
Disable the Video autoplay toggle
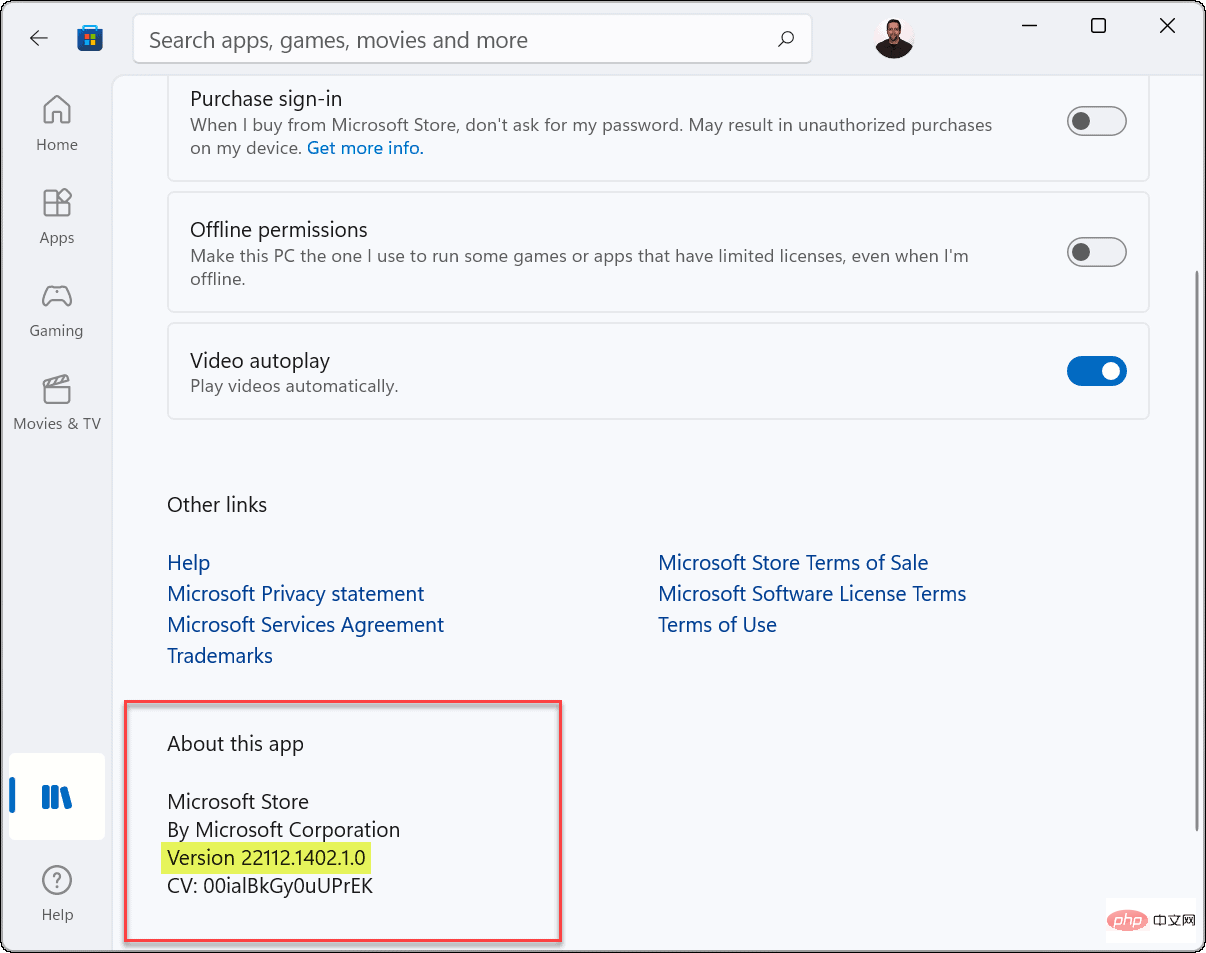pyautogui.click(x=1097, y=371)
